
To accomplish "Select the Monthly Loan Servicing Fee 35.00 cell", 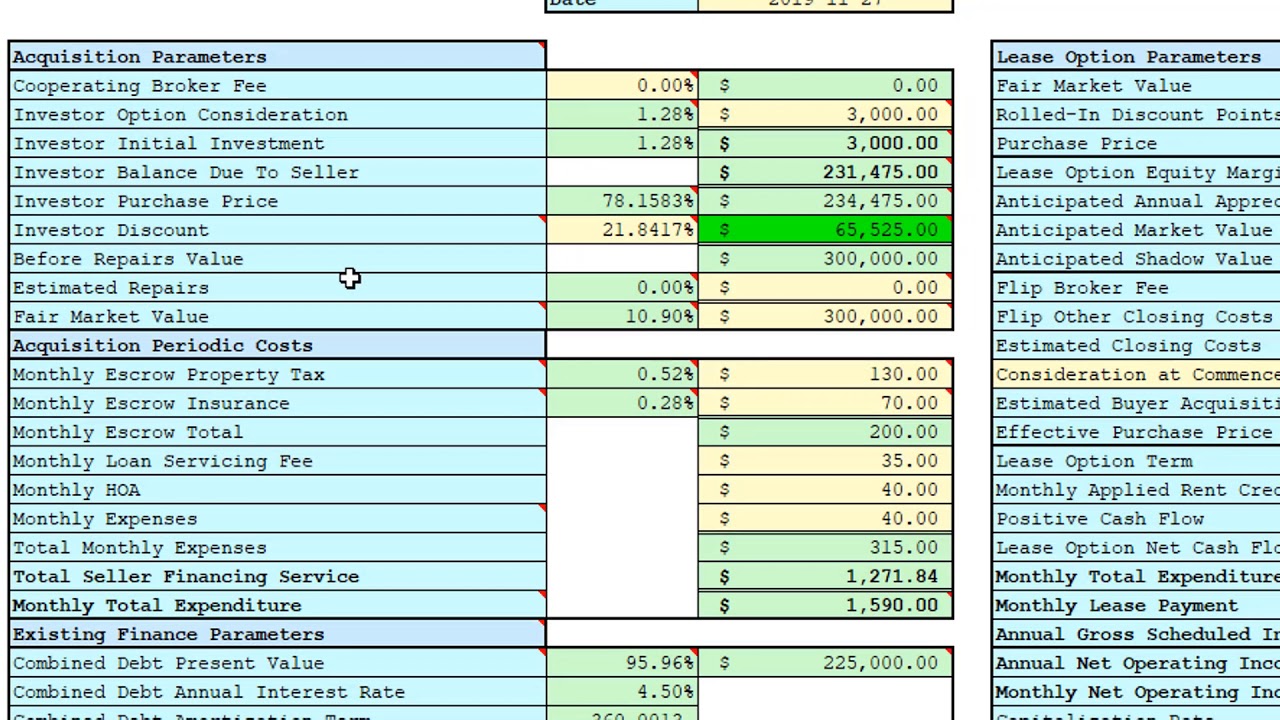I will point(826,461).
